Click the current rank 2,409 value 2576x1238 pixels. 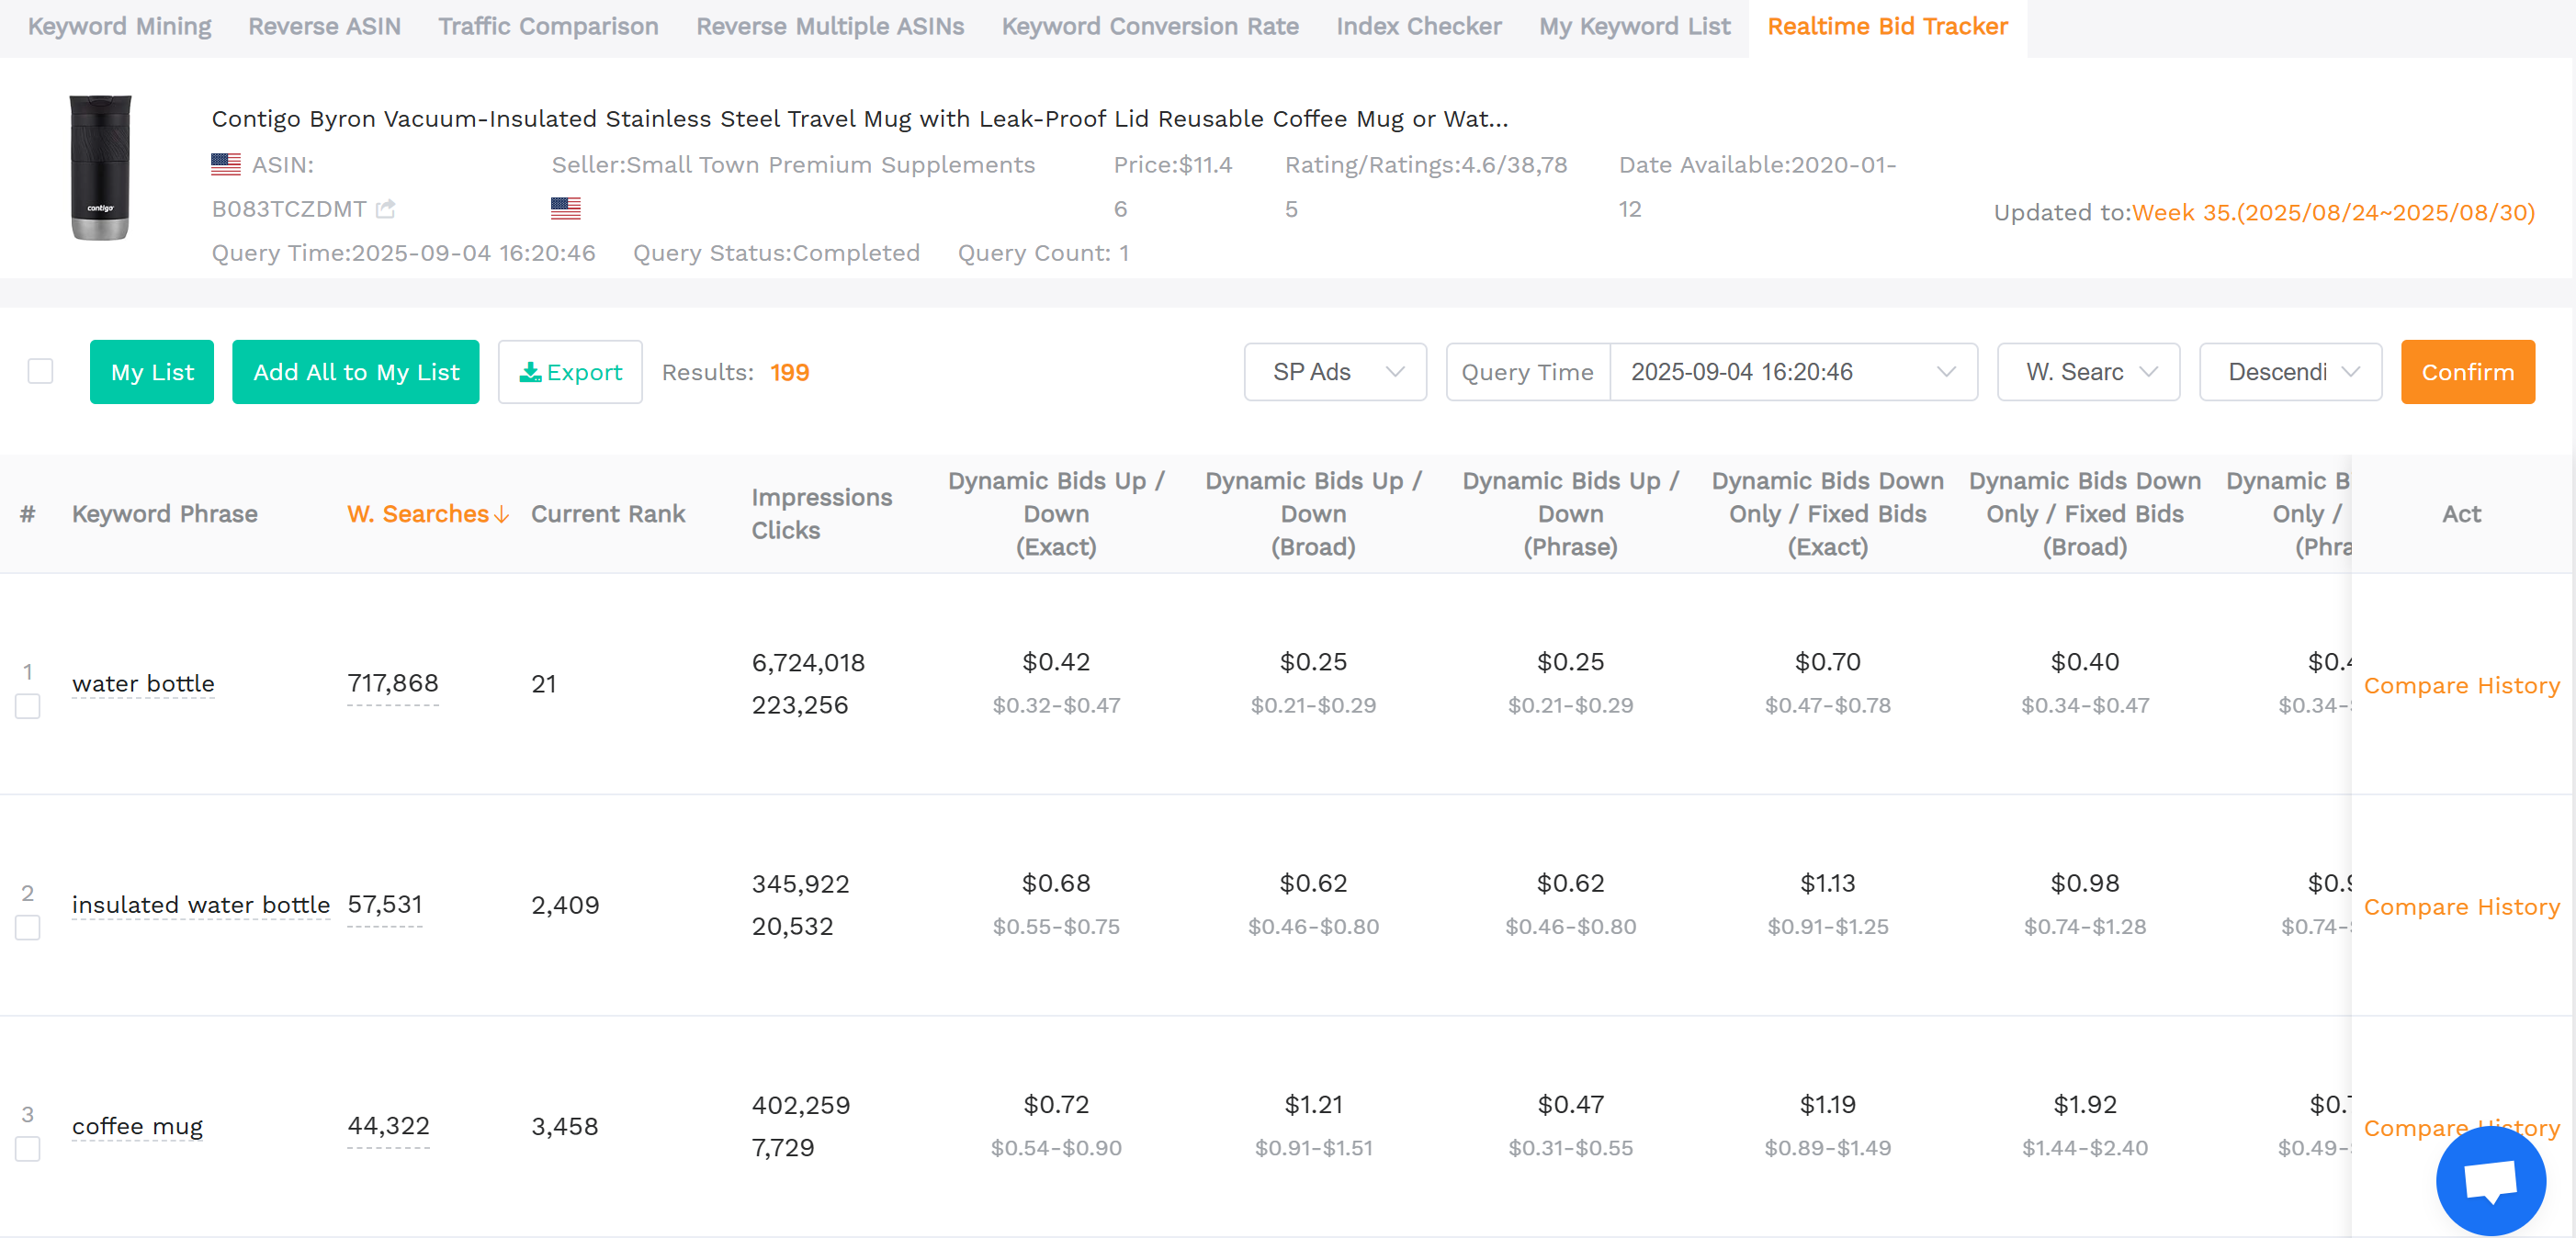(x=565, y=905)
